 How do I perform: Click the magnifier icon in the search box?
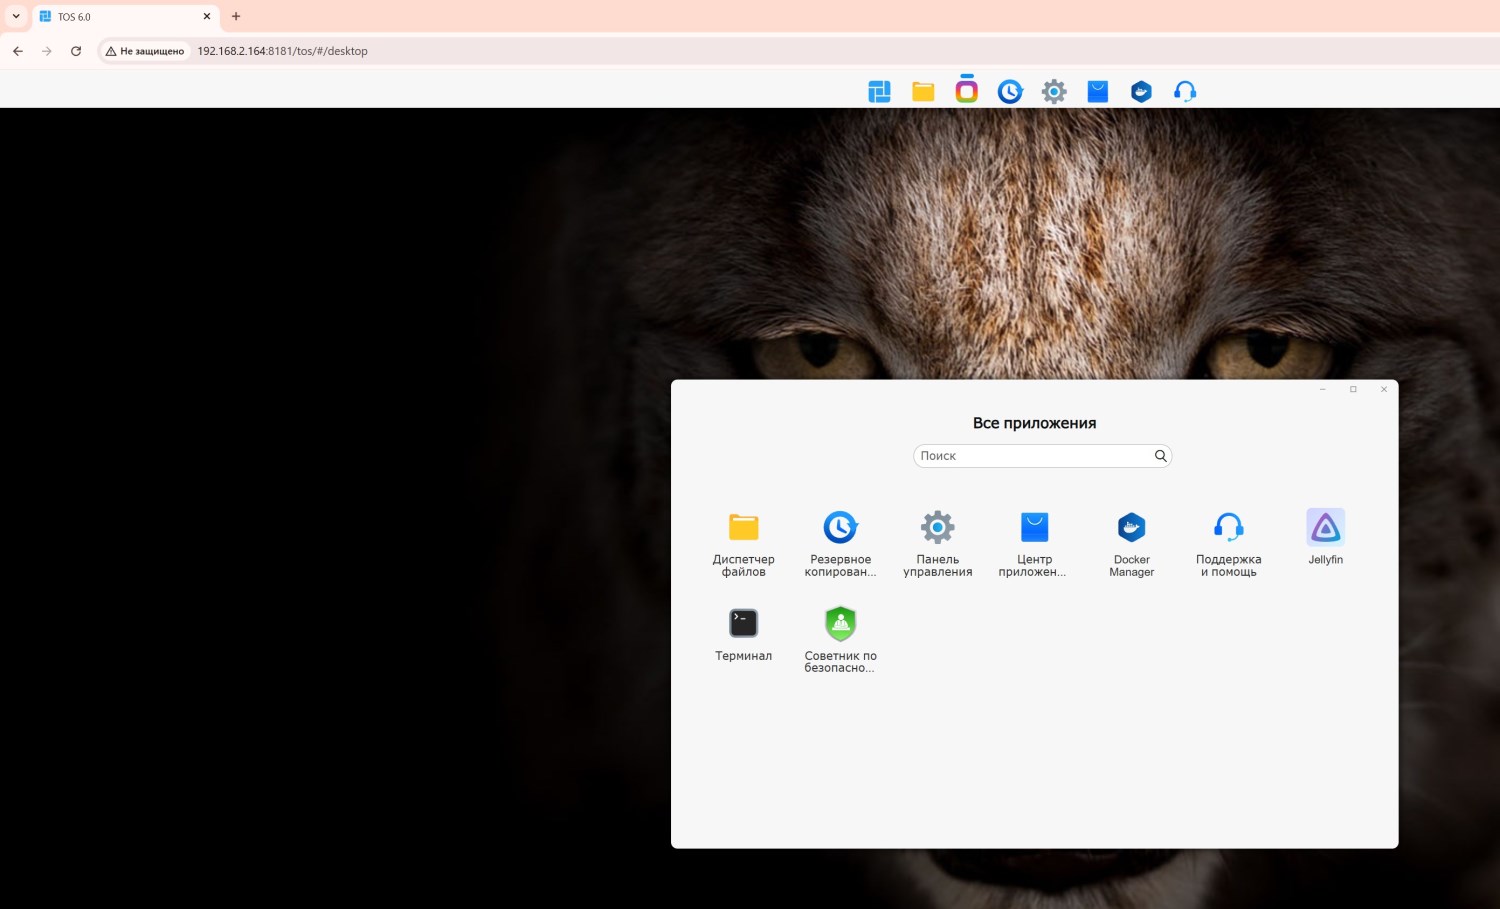coord(1160,456)
